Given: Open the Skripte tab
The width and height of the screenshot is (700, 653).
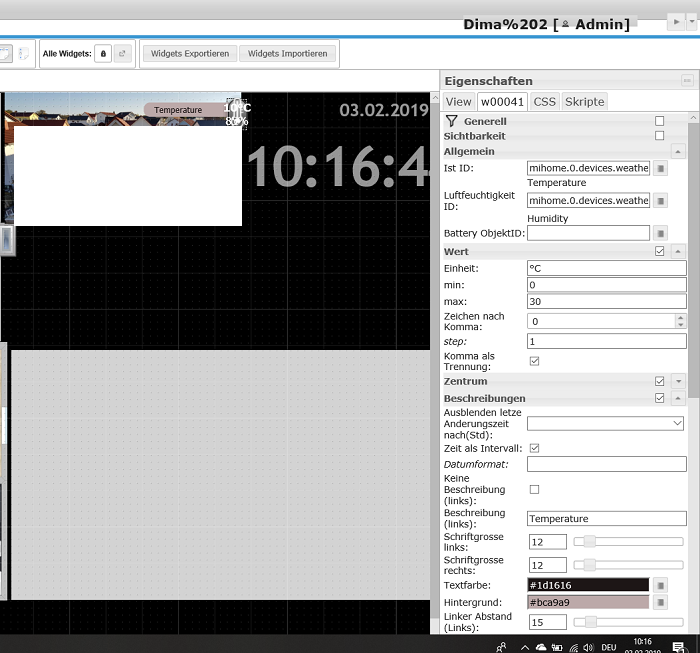Looking at the screenshot, I should coord(584,102).
